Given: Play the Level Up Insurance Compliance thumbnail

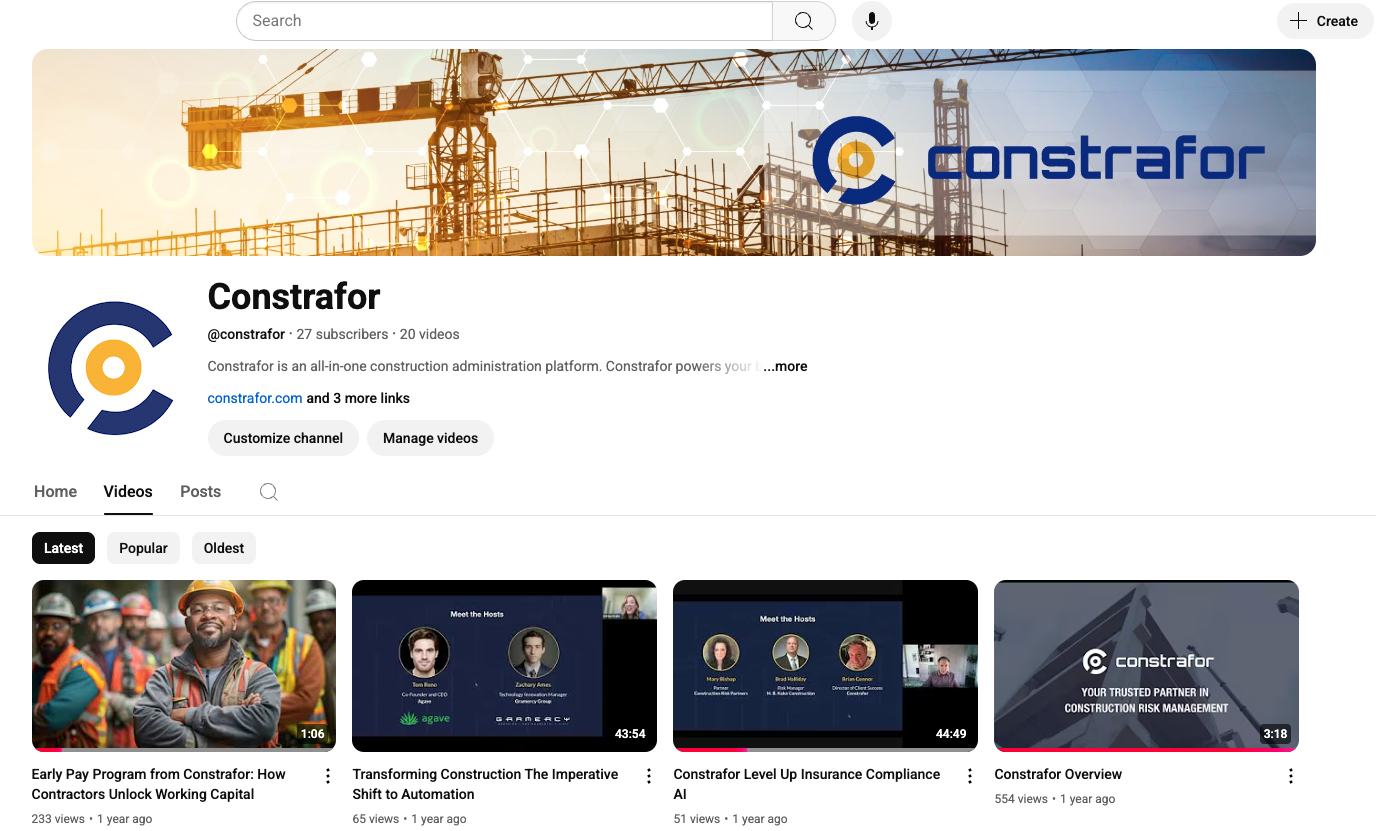Looking at the screenshot, I should [x=825, y=665].
